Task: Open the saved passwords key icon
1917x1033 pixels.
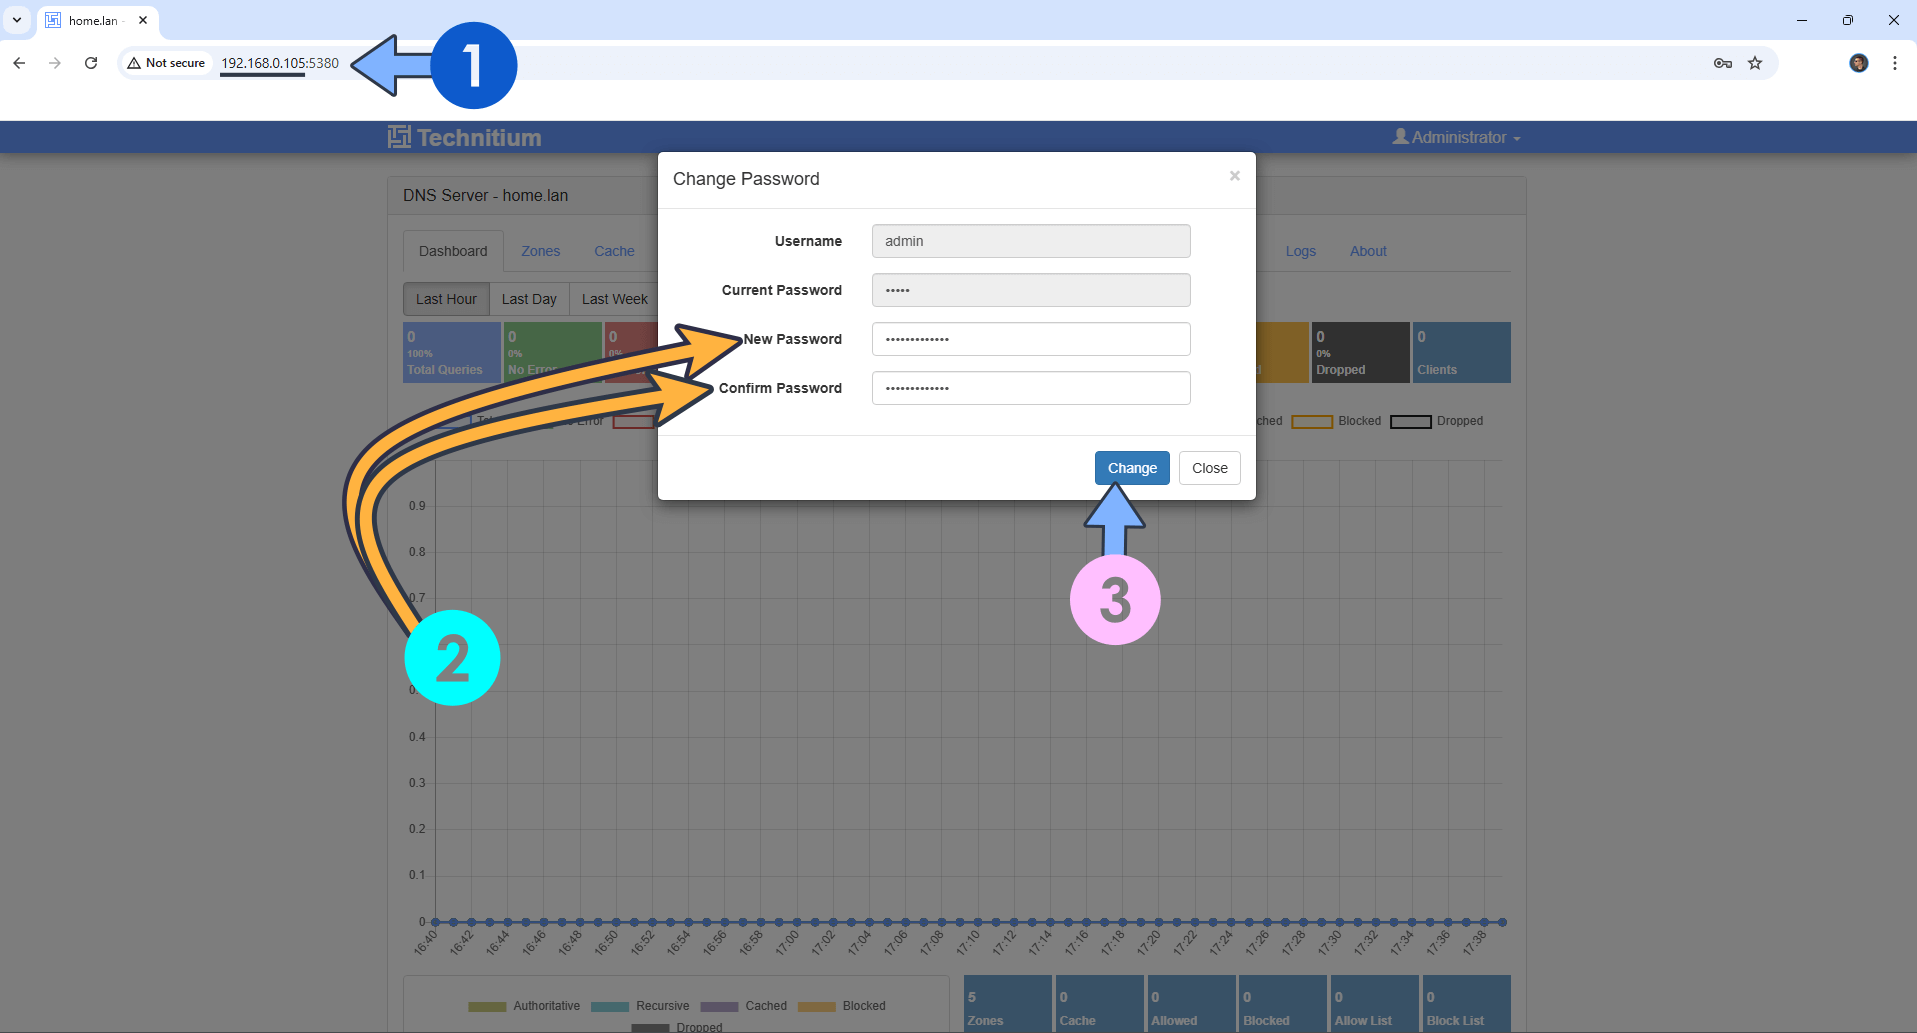Action: 1722,63
